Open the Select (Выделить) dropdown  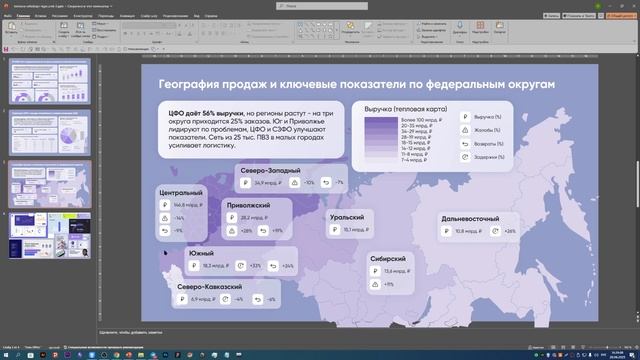tap(427, 36)
